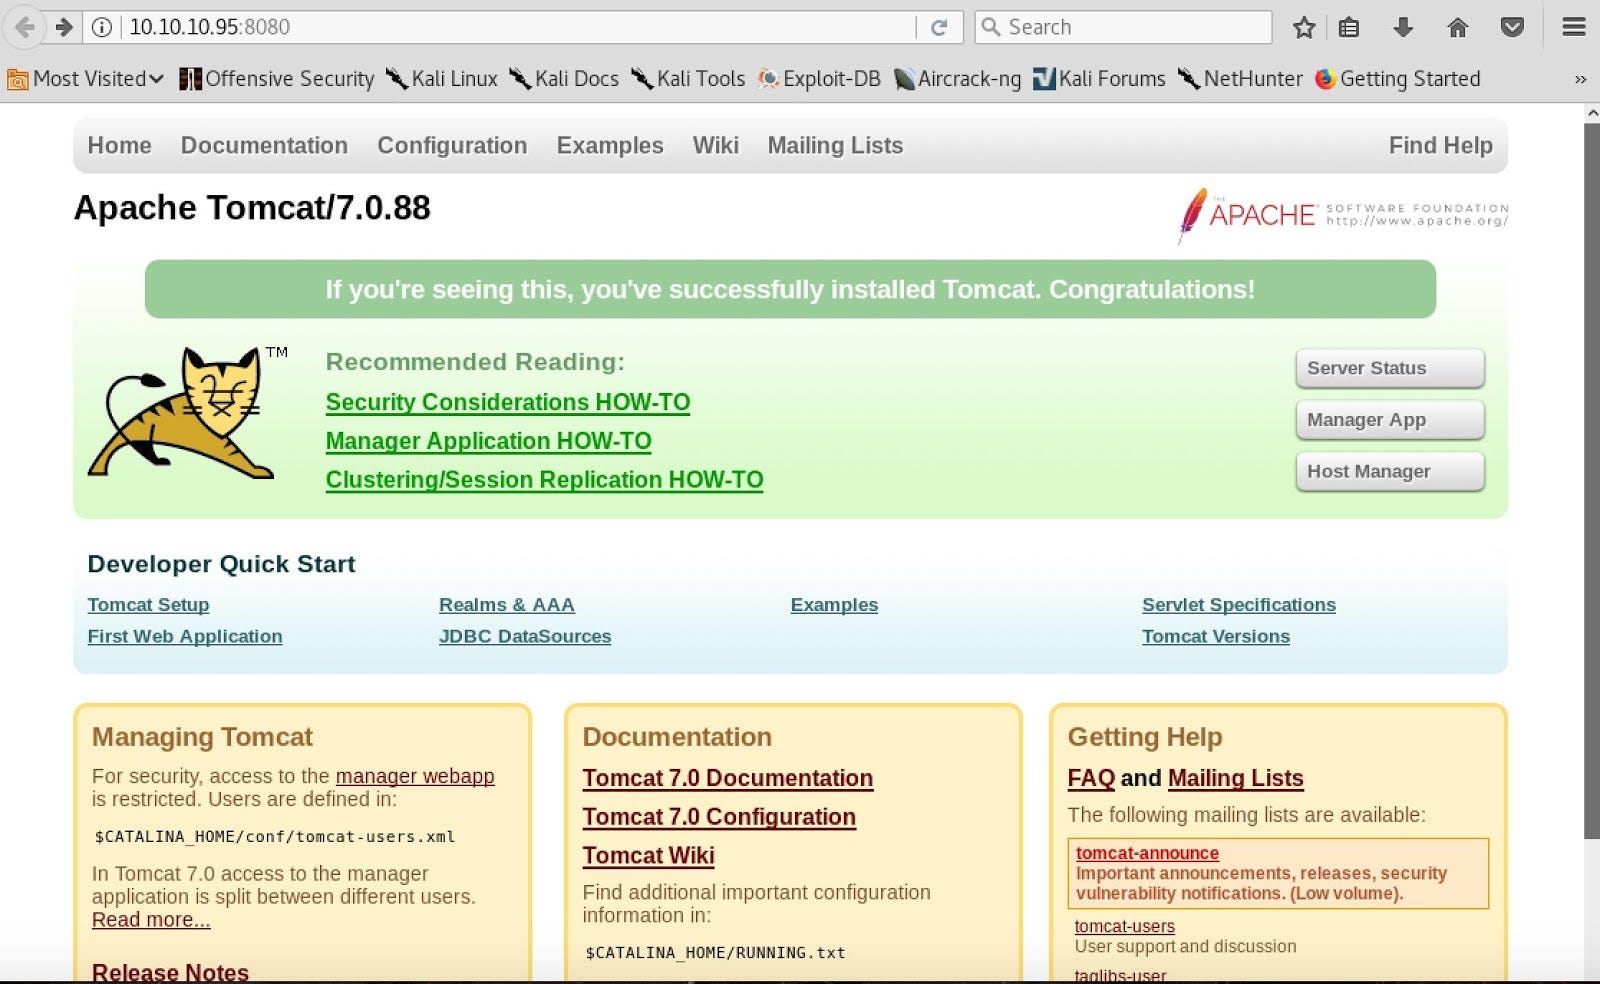Click the scrollbar up arrow

click(x=1592, y=113)
